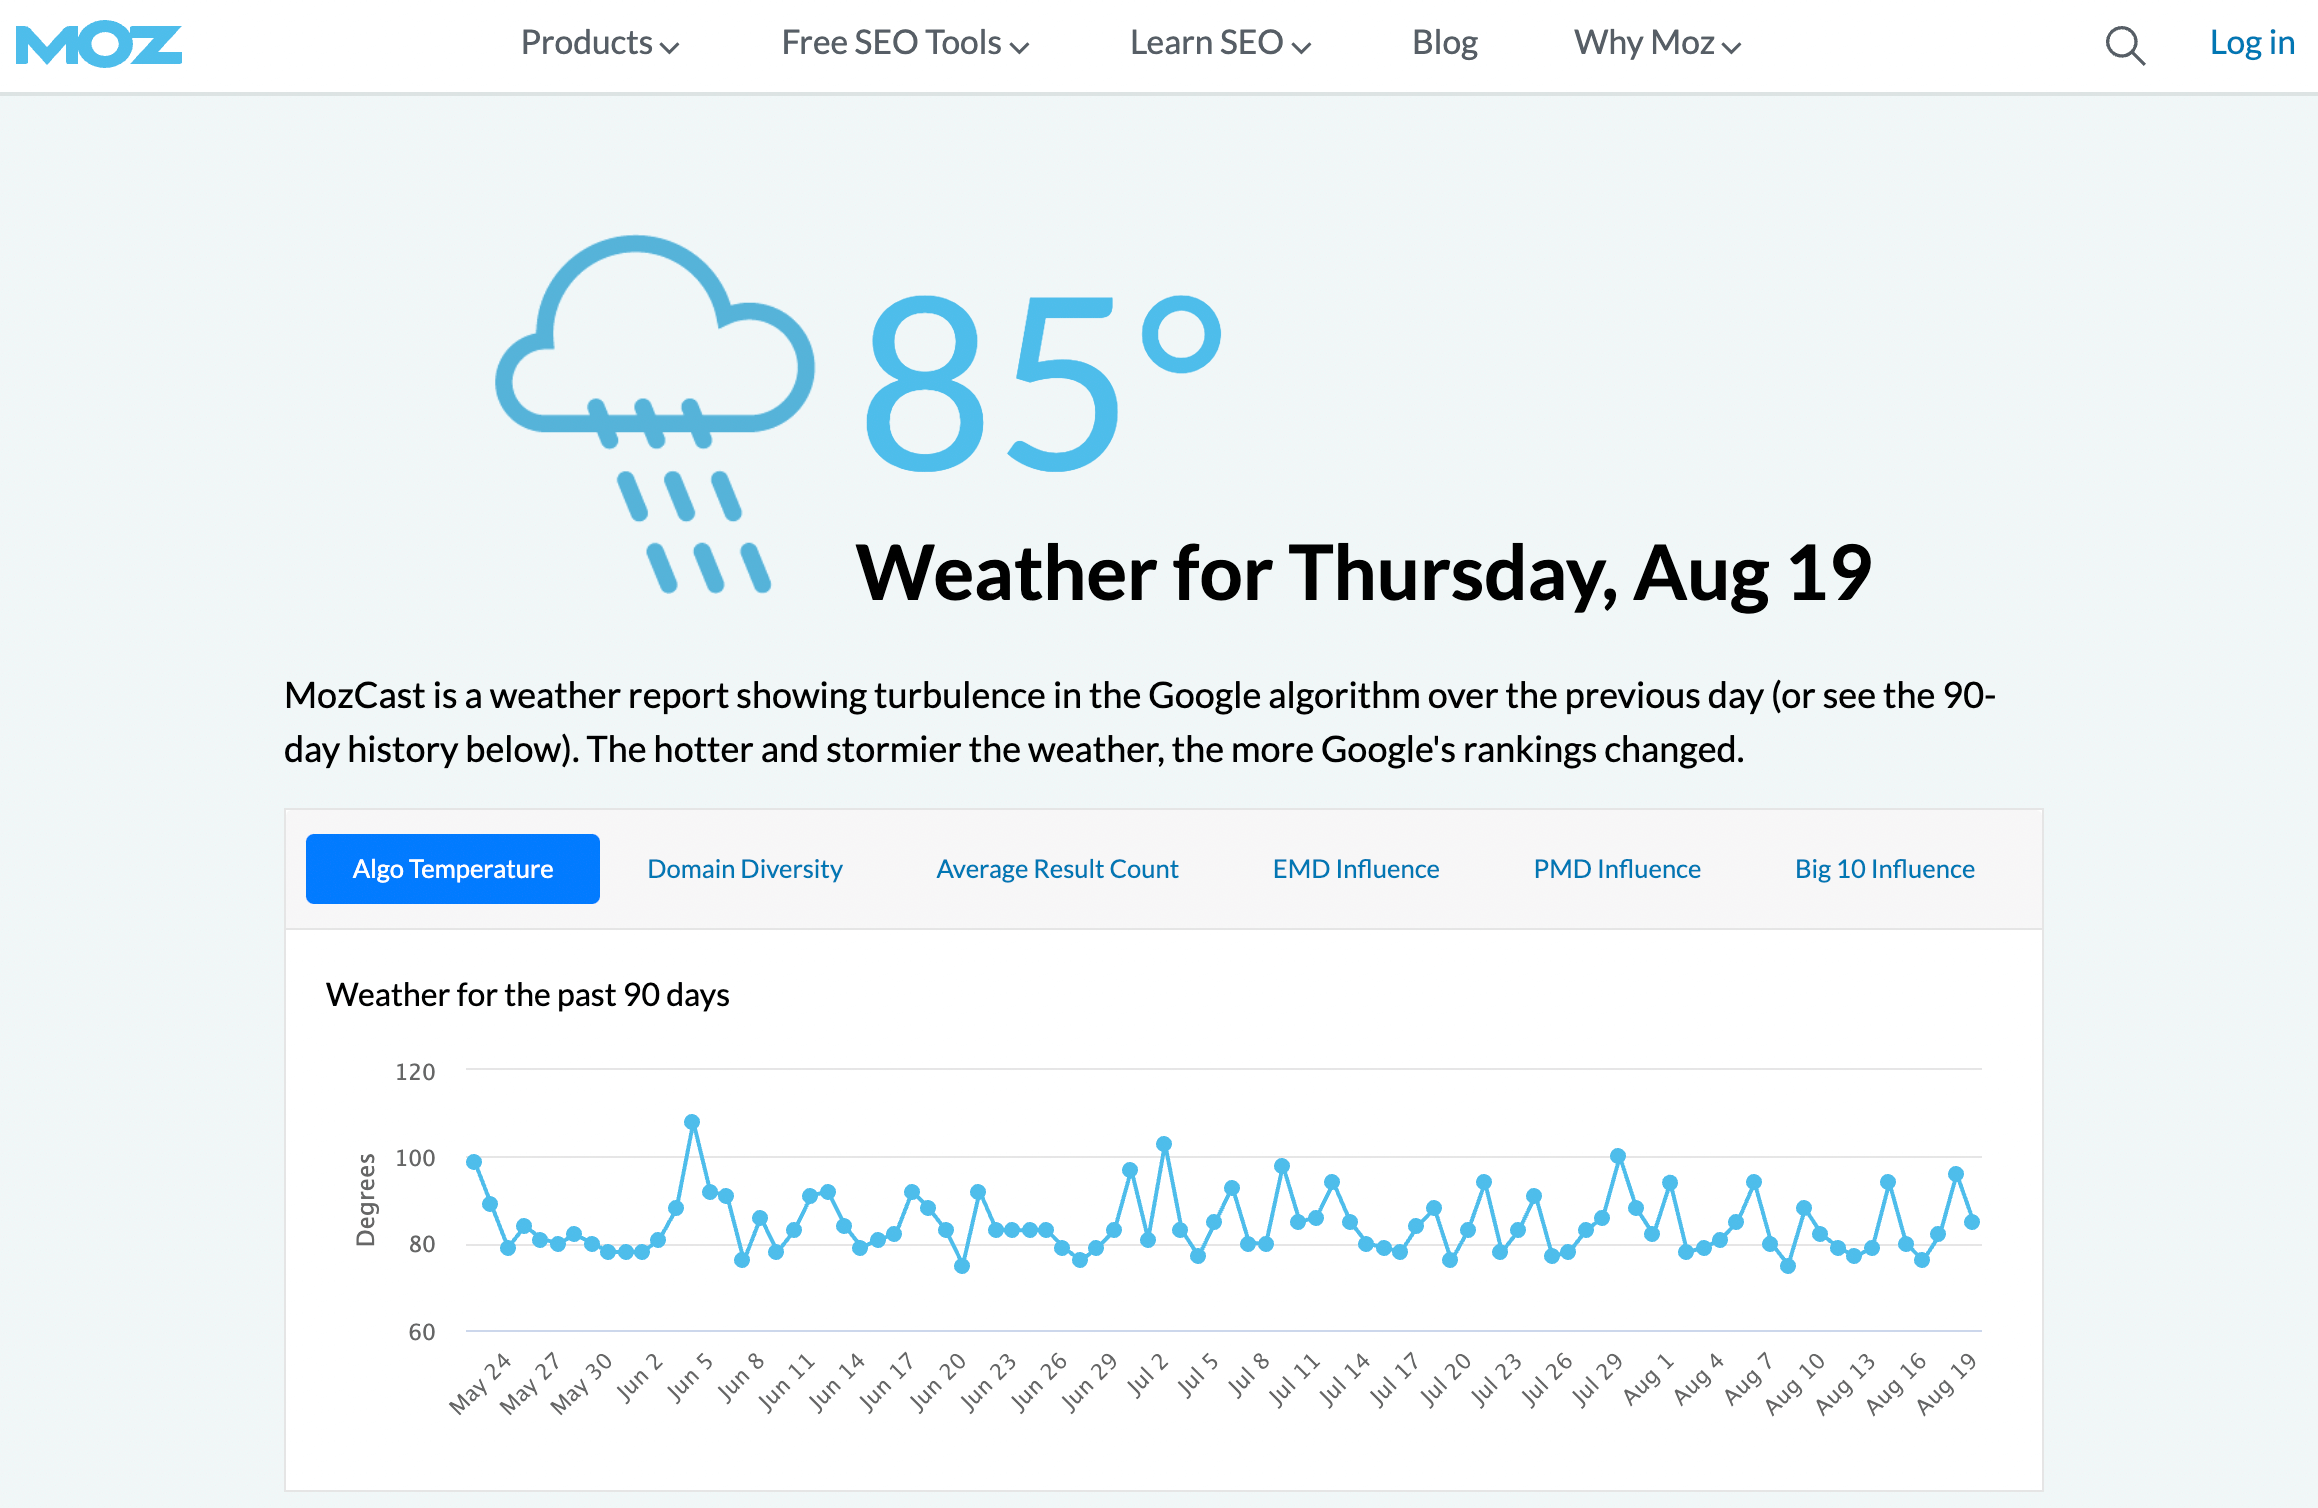Click the EMD Influence metric icon

[x=1355, y=868]
